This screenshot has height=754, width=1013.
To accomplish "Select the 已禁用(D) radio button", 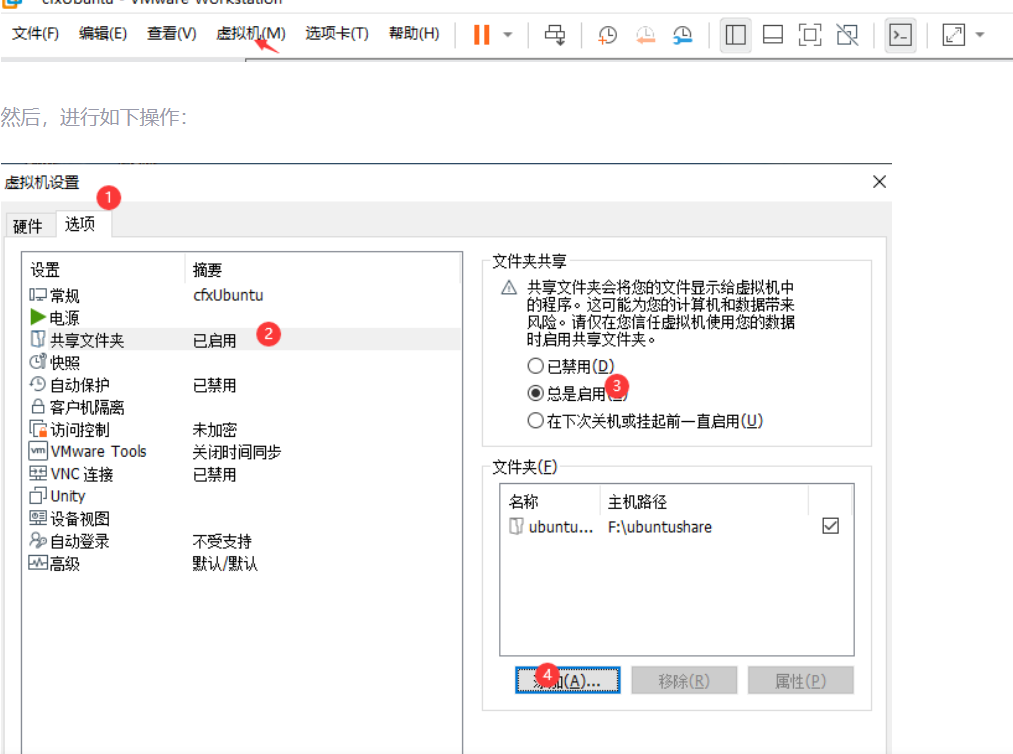I will pyautogui.click(x=570, y=366).
